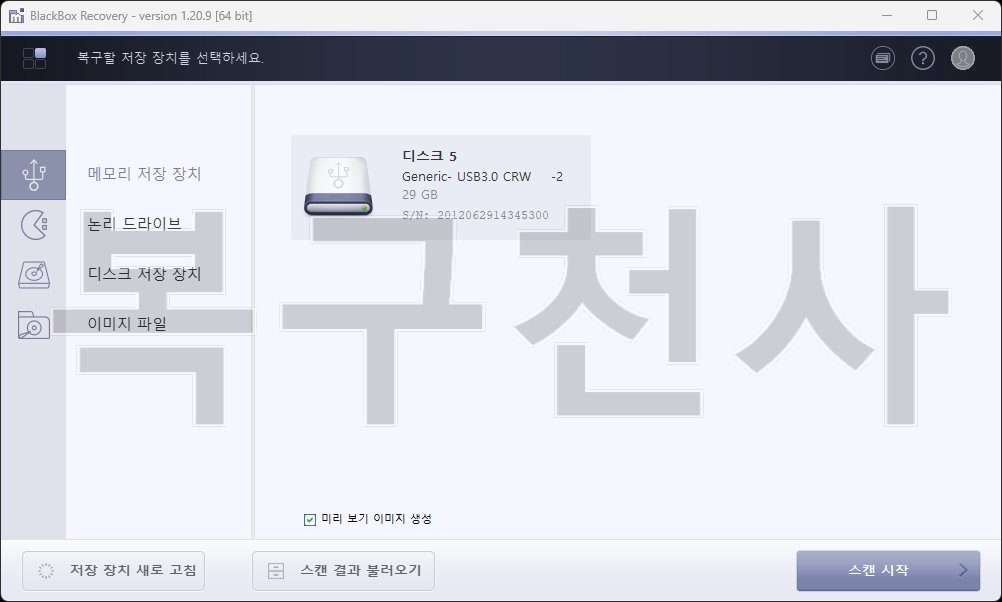Switch to the 논리 드라이브 tab
This screenshot has width=1002, height=602.
click(x=134, y=224)
